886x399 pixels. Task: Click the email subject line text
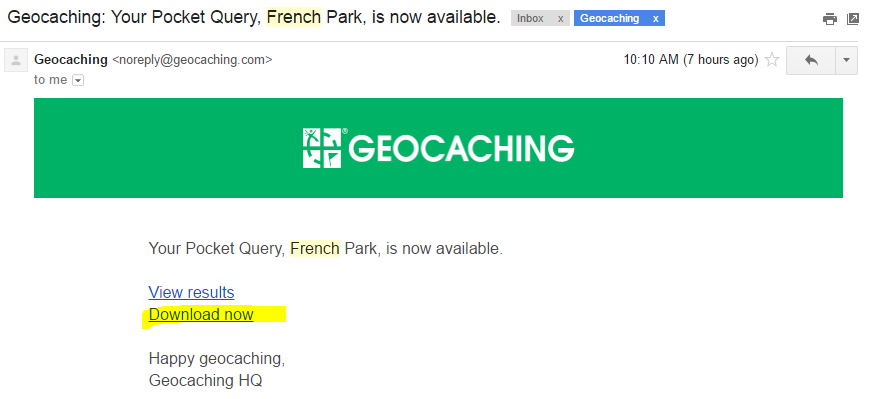254,18
